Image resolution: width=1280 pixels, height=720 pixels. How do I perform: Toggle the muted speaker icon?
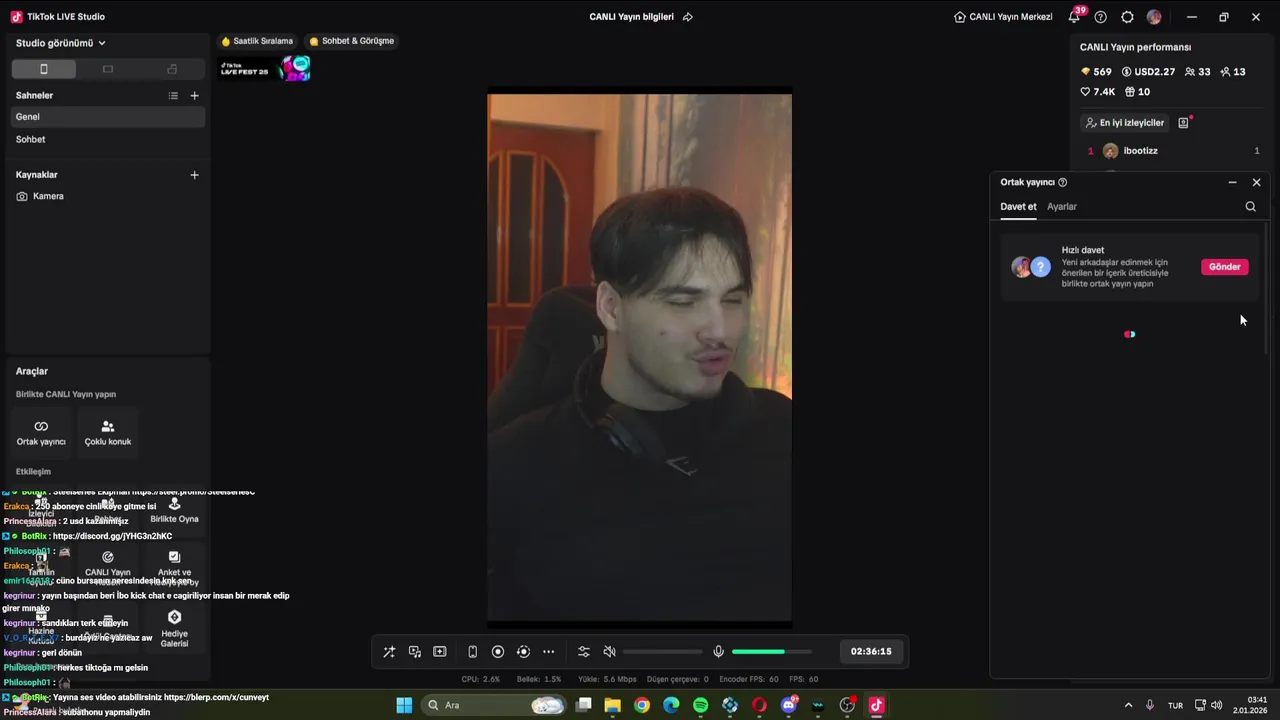pyautogui.click(x=610, y=652)
